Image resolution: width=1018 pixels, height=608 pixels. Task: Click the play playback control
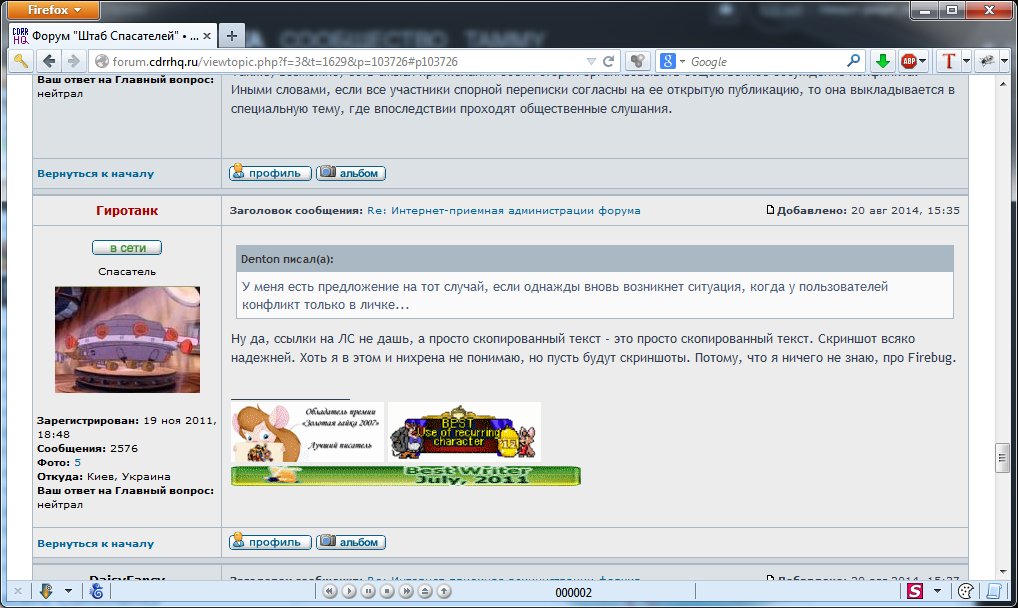point(349,591)
